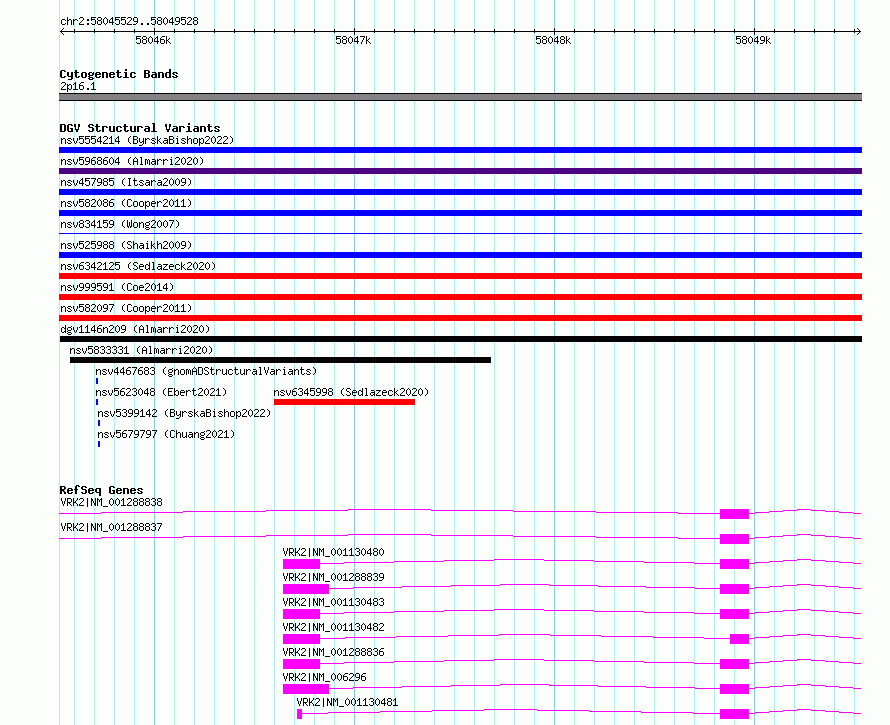
Task: Click the chr2:58045529..58049528 coordinate label
Action: click(x=129, y=21)
